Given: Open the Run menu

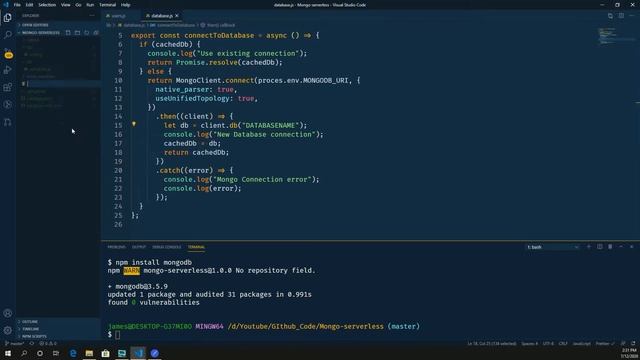Looking at the screenshot, I should pyautogui.click(x=90, y=5).
